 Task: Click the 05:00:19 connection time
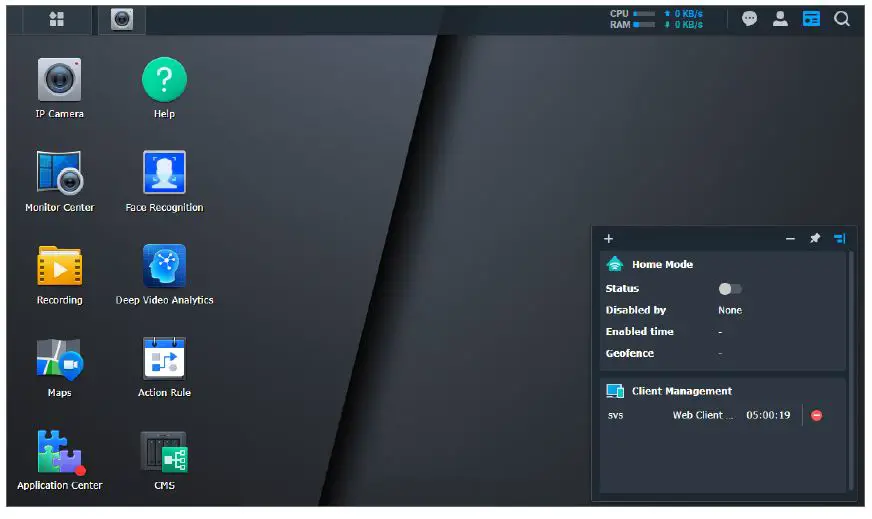768,415
